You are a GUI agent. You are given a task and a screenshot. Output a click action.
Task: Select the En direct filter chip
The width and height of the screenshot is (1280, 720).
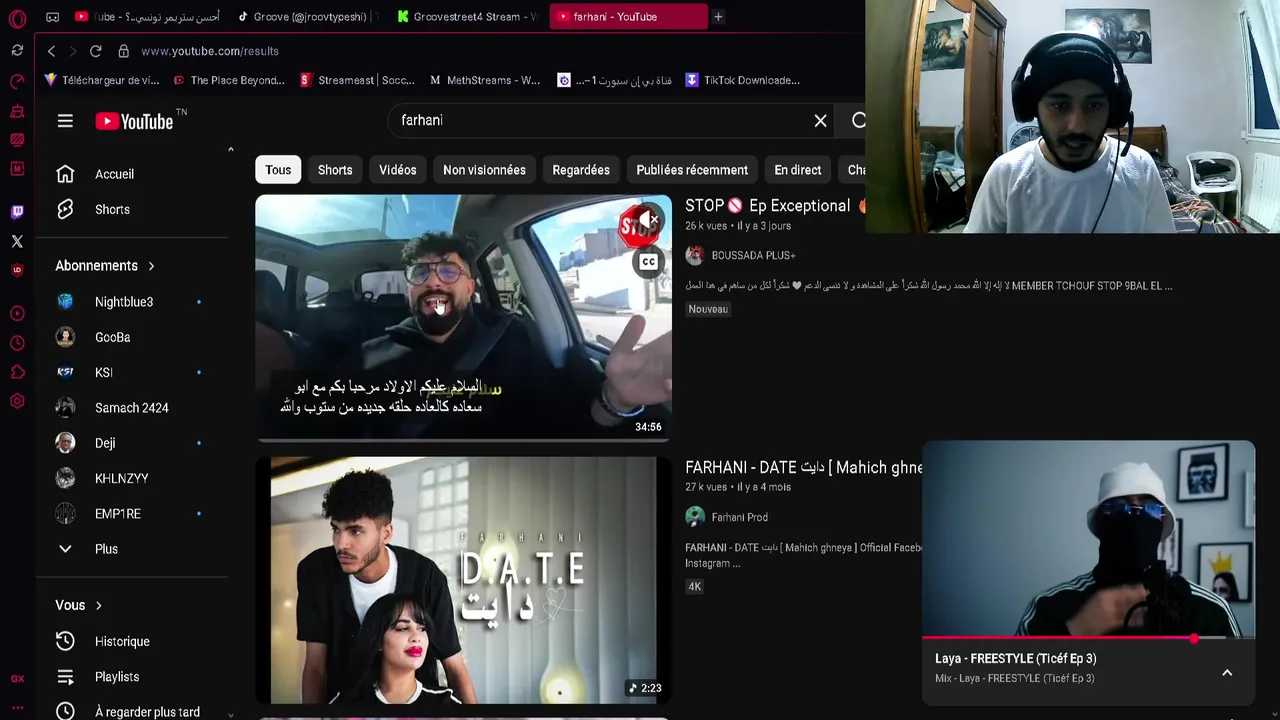[x=798, y=170]
